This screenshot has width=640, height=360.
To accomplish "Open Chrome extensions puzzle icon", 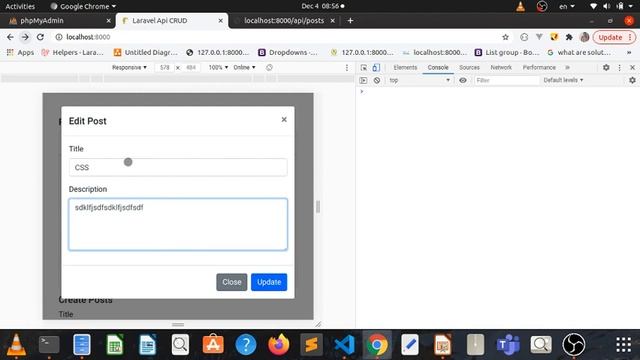I will [x=569, y=37].
